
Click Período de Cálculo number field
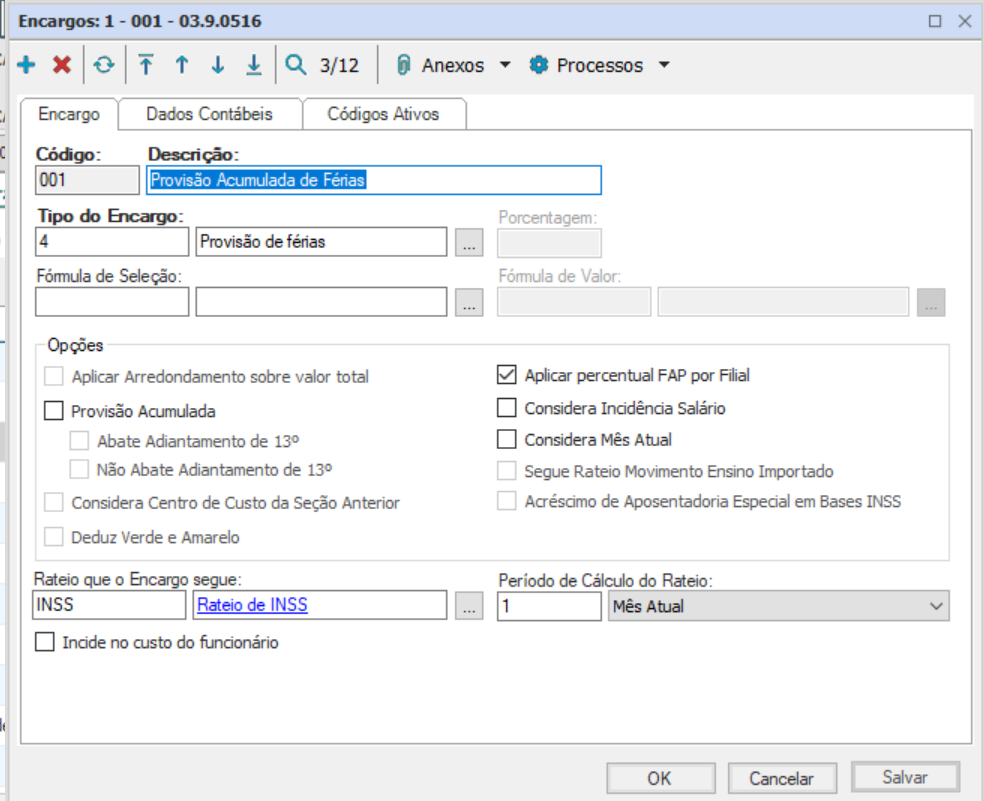(x=549, y=606)
